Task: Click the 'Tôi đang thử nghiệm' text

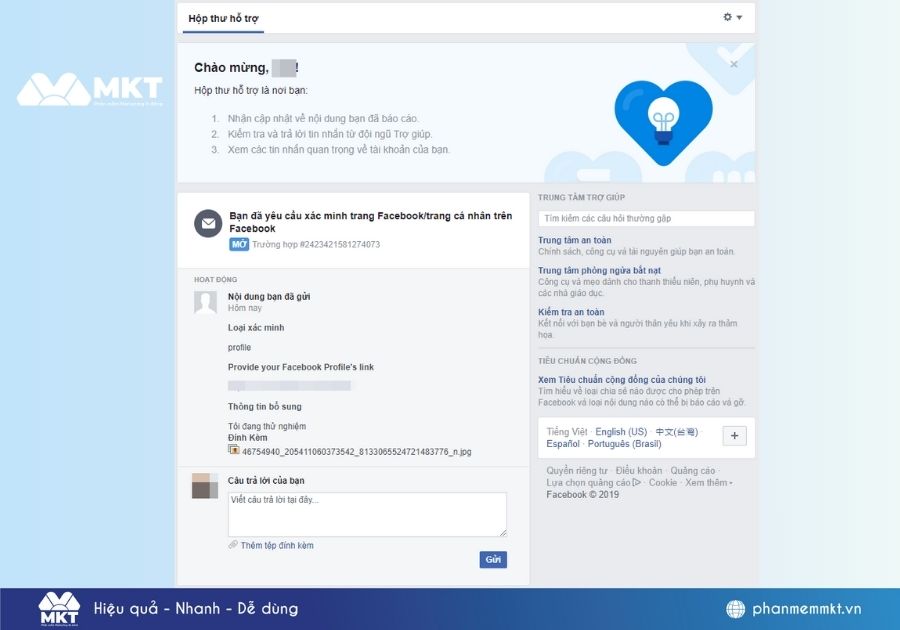Action: click(x=267, y=426)
